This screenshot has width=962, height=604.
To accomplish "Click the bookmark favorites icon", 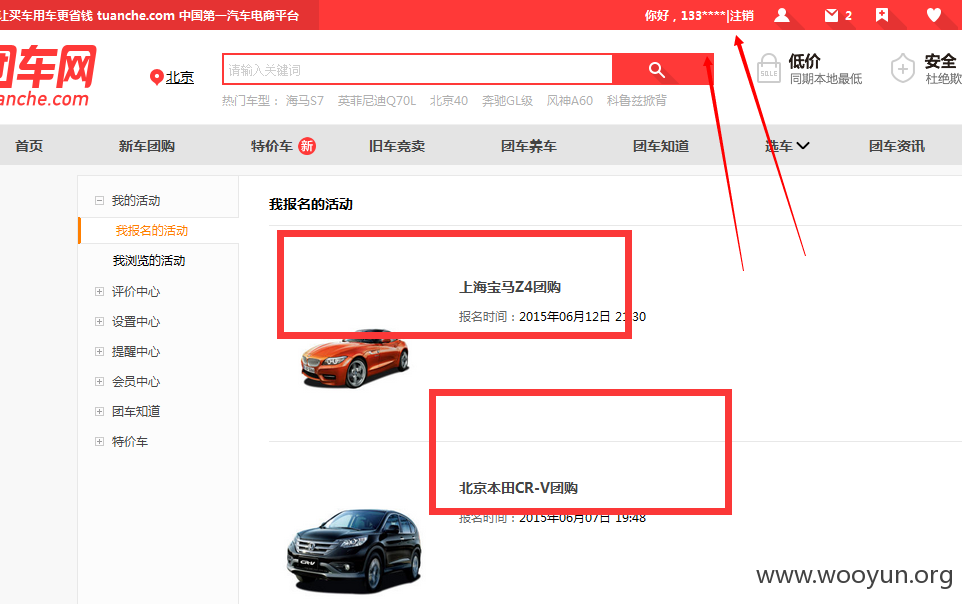I will click(x=882, y=15).
